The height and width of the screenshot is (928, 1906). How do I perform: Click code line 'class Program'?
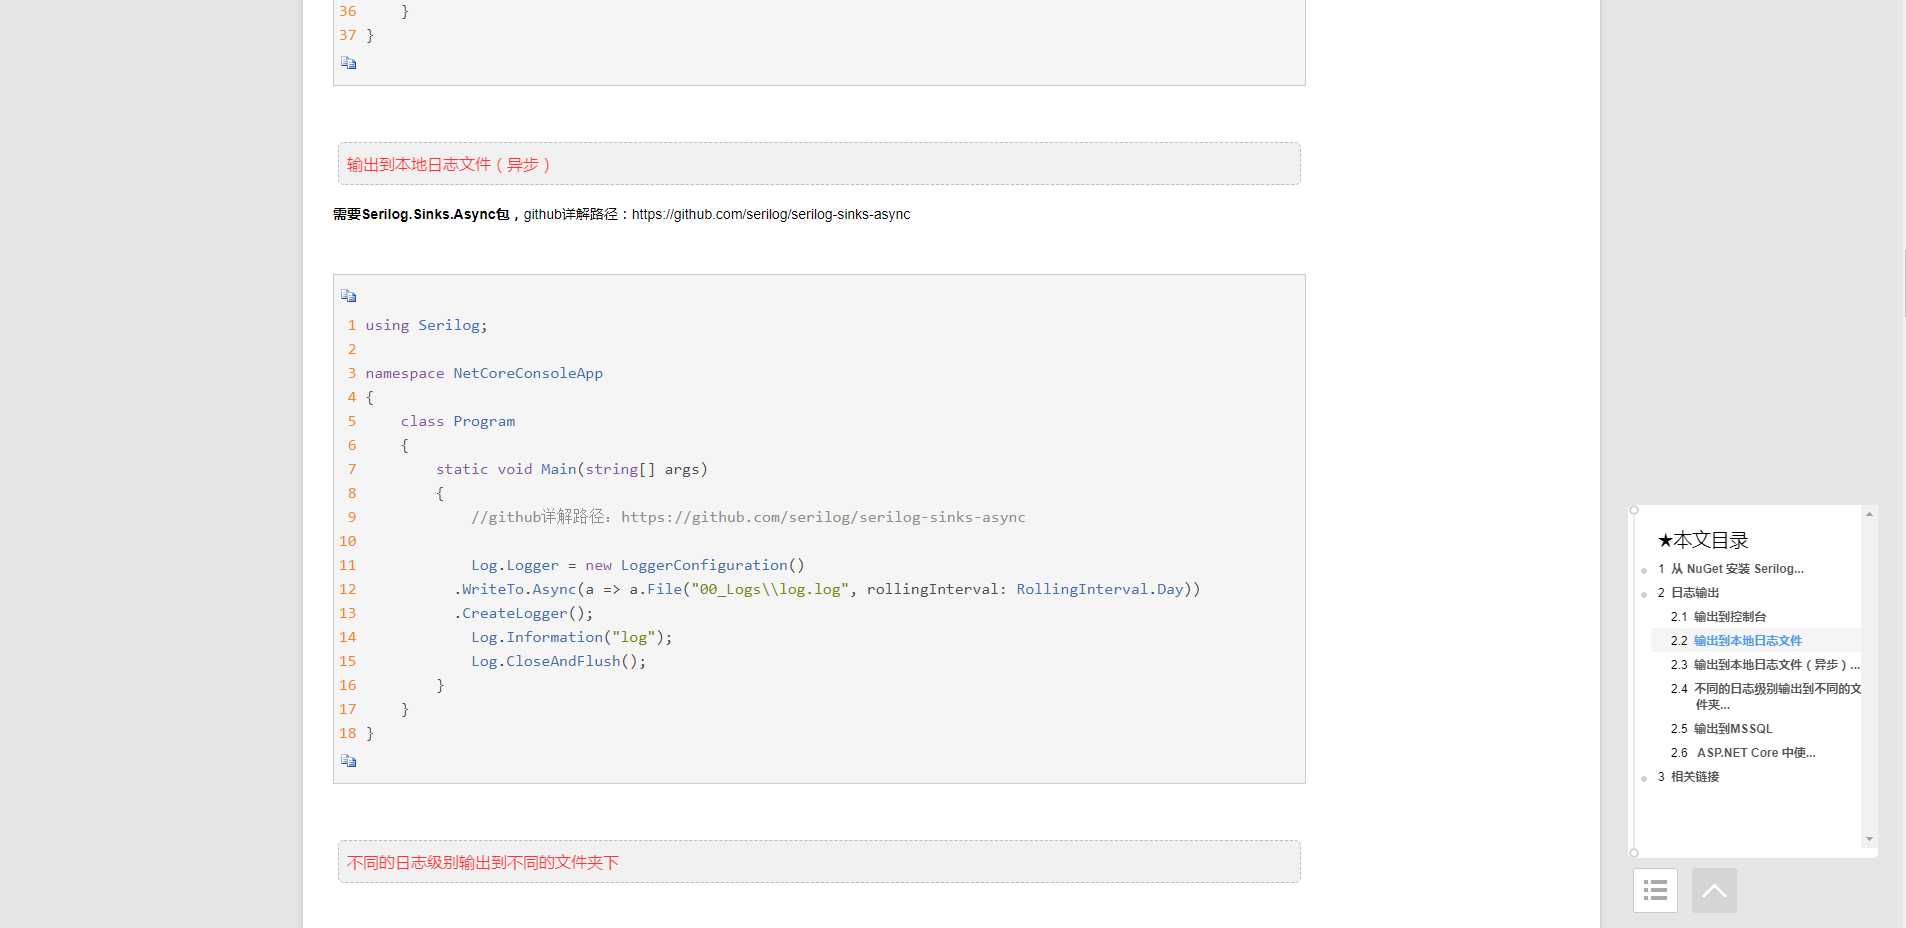point(458,421)
